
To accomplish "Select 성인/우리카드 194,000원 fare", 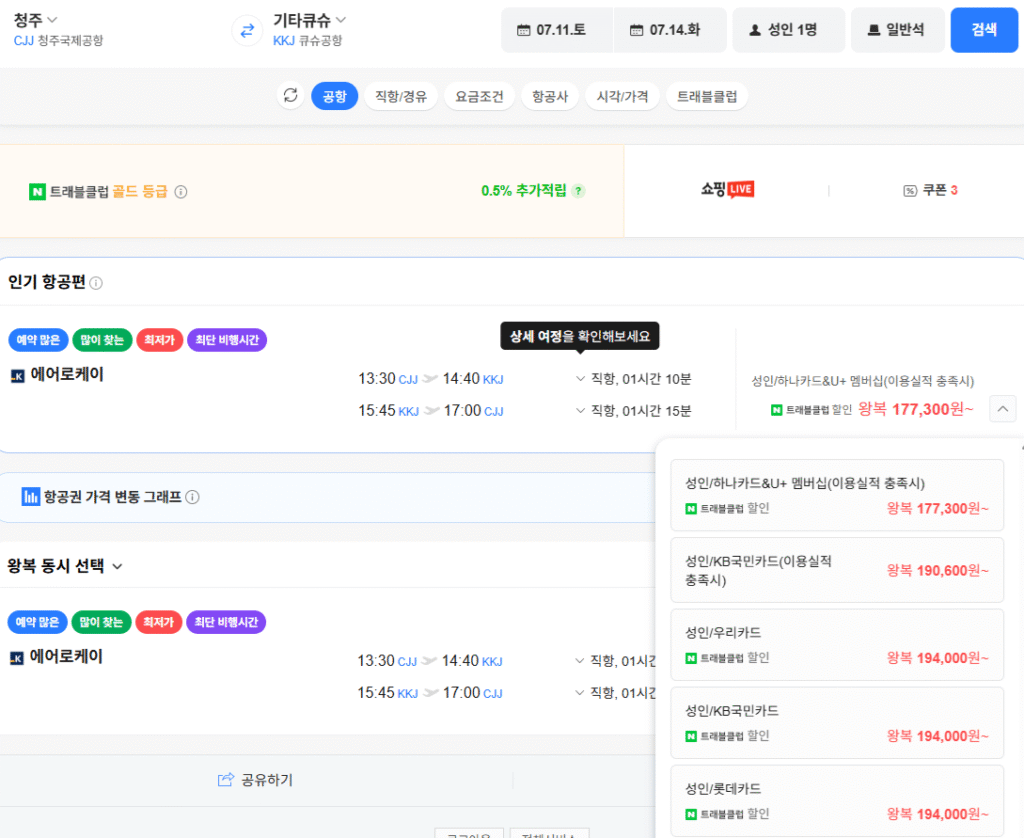I will point(837,645).
